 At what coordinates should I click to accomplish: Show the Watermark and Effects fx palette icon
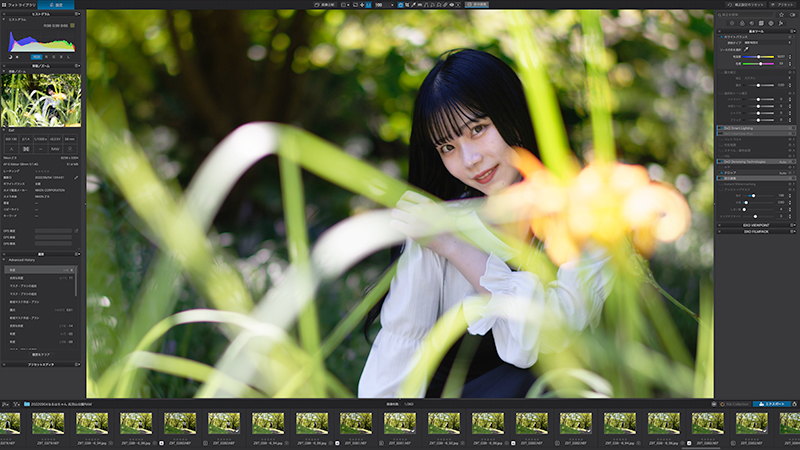point(781,23)
